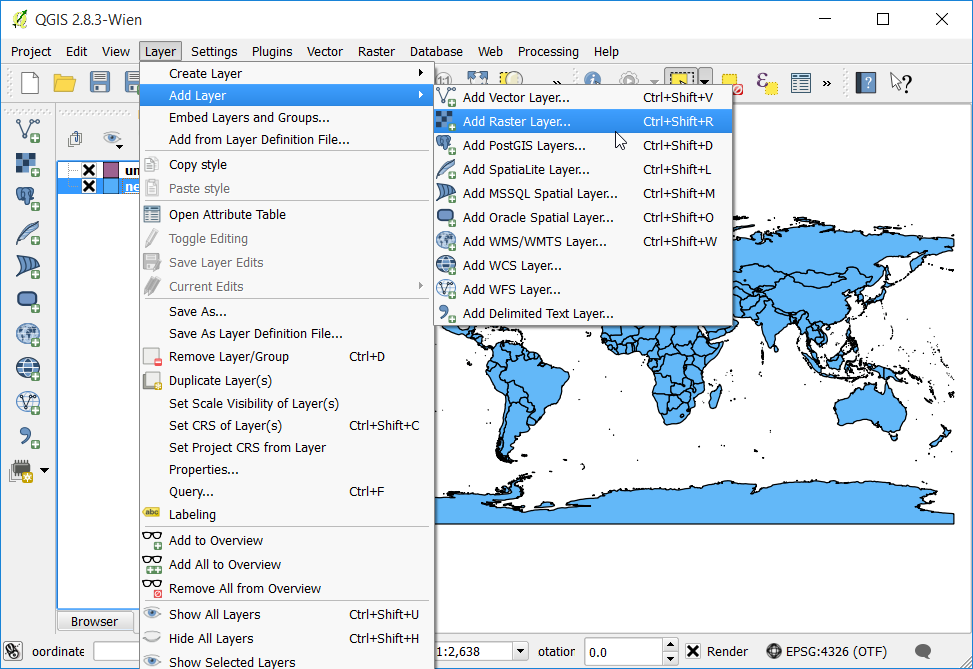Open the layer visibility eye filter
The height and width of the screenshot is (669, 973).
click(112, 138)
